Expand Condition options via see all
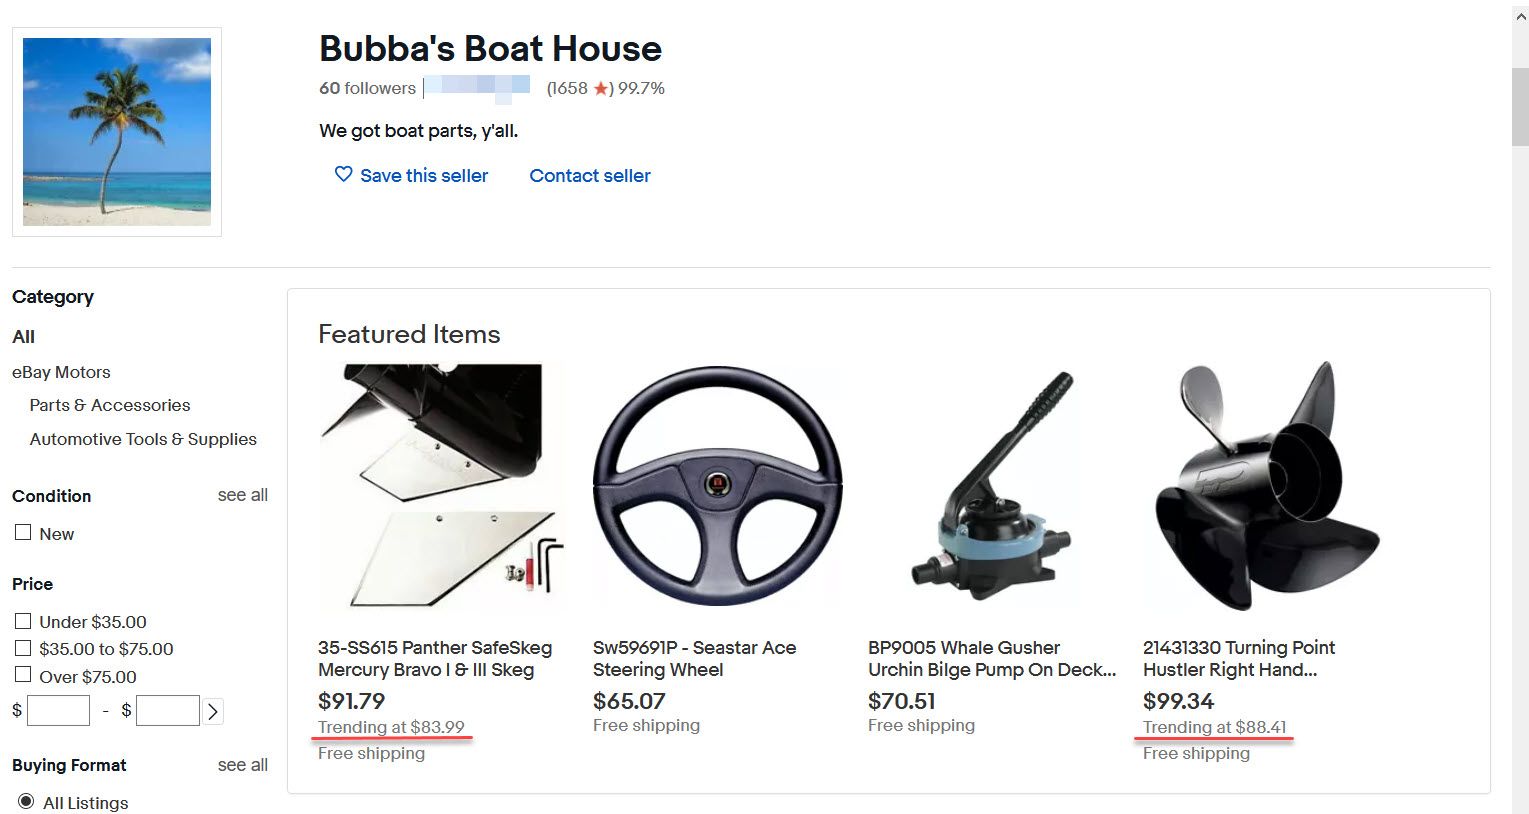1529x814 pixels. coord(242,495)
